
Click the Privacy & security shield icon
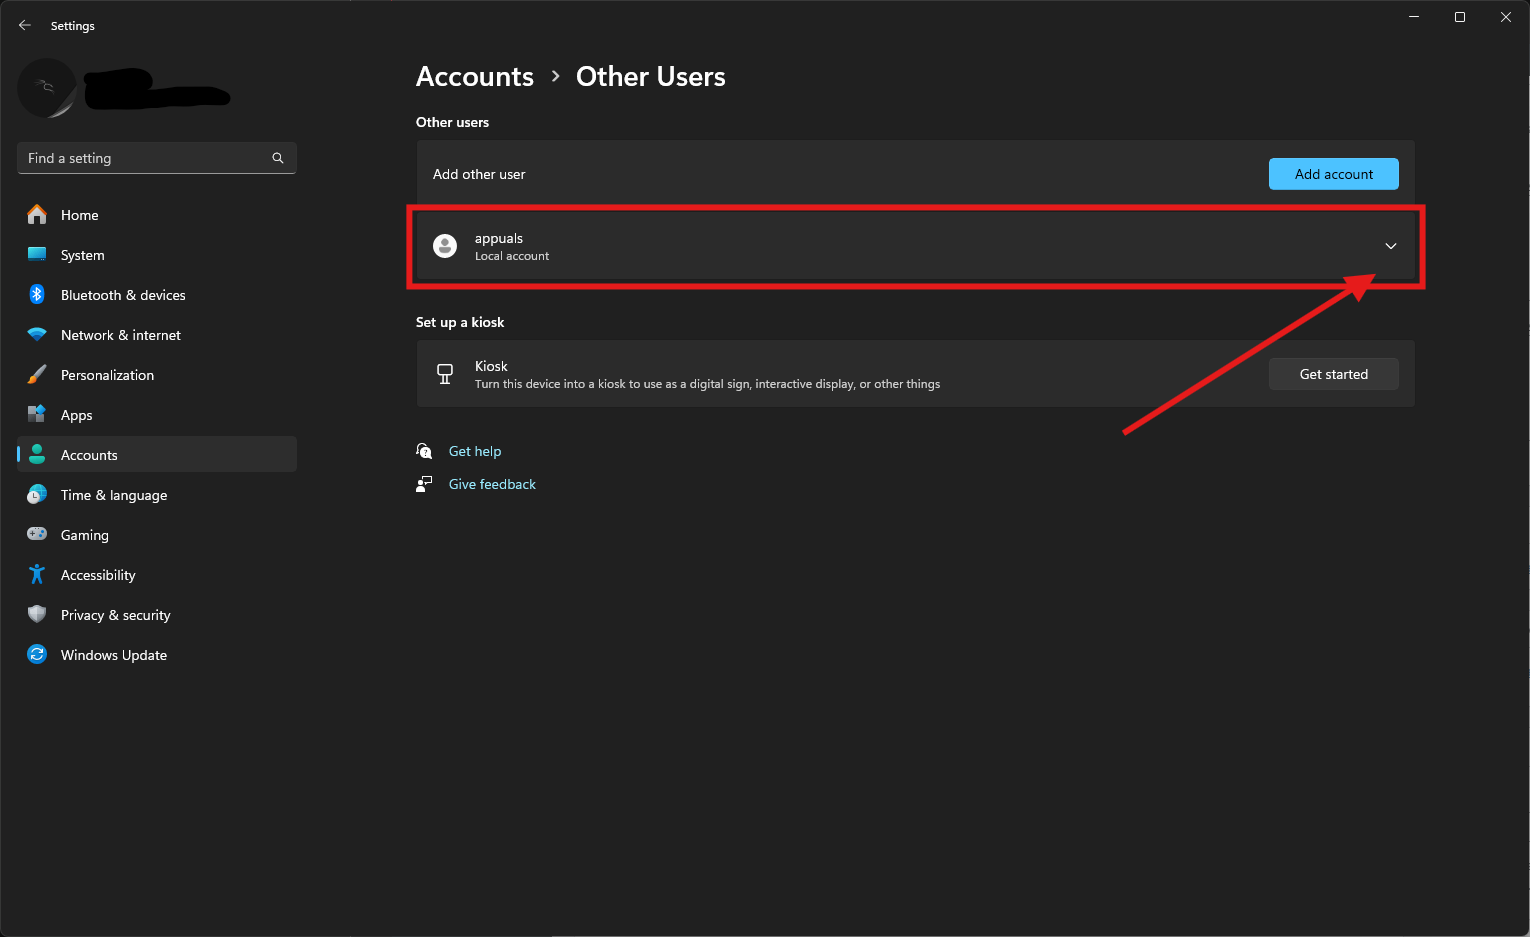coord(37,615)
